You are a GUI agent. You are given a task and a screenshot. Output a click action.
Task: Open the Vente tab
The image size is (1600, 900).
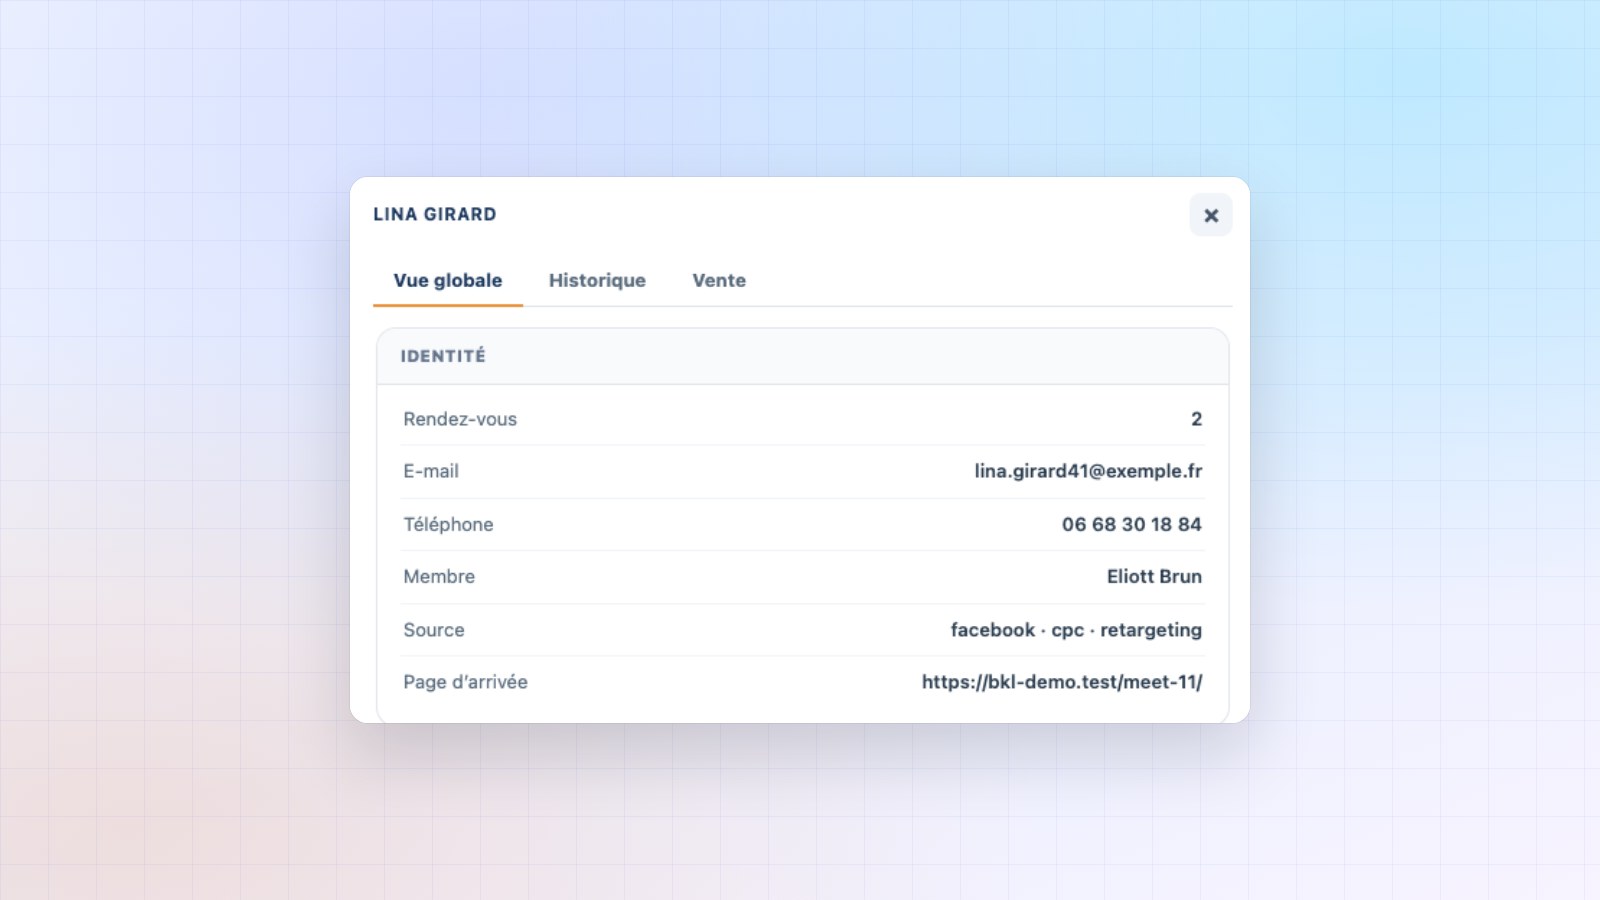click(x=719, y=281)
